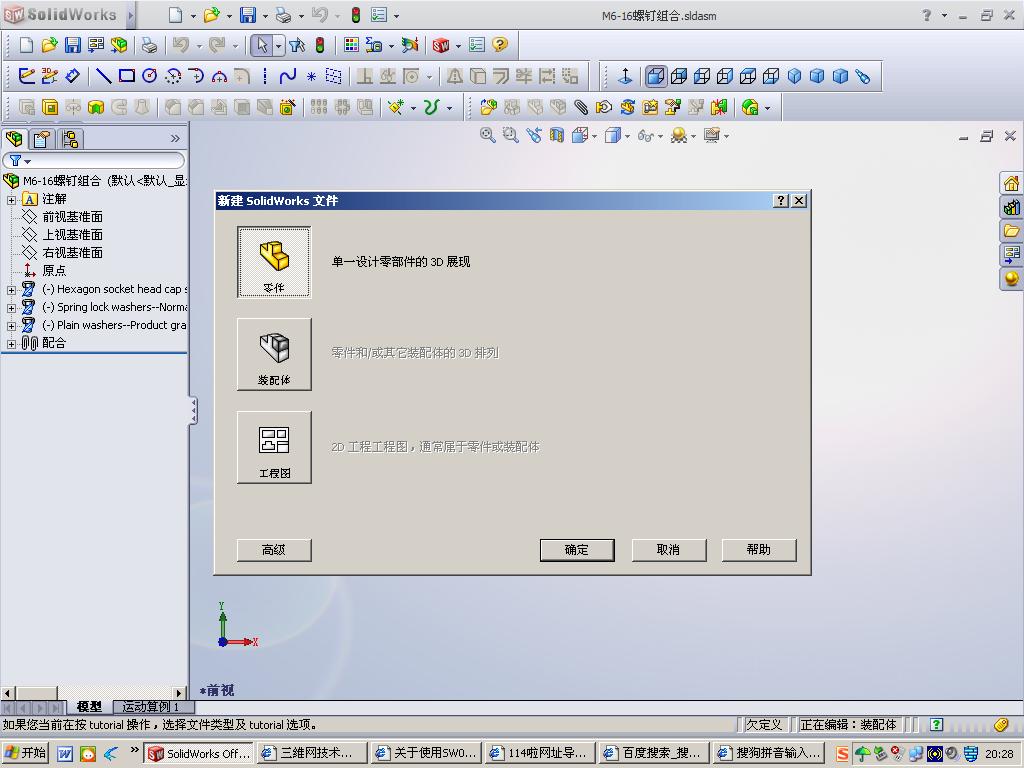
Task: Click the Extruded Cut feature icon
Action: [x=50, y=107]
